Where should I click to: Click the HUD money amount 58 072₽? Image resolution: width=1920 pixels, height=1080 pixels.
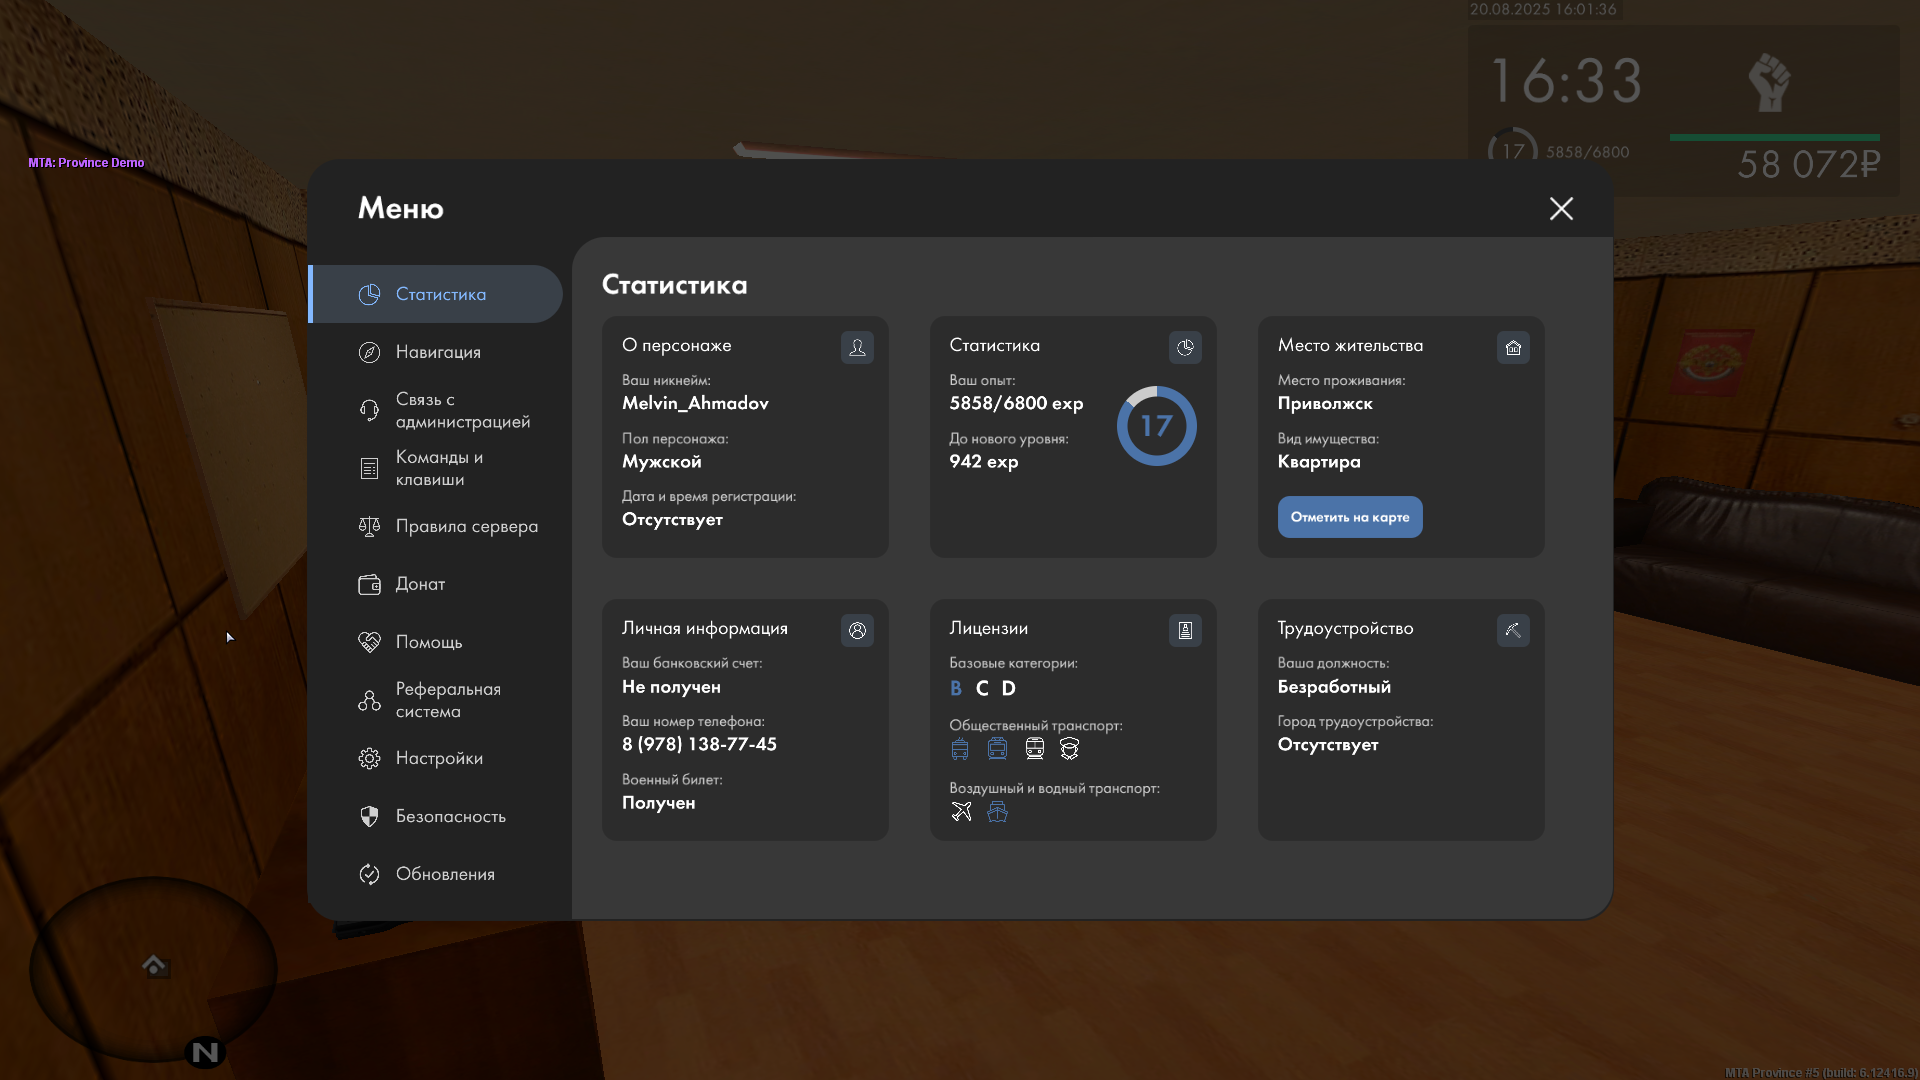point(1809,164)
